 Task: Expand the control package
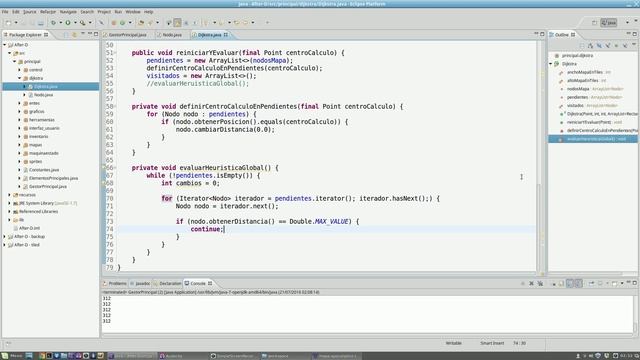[x=20, y=70]
